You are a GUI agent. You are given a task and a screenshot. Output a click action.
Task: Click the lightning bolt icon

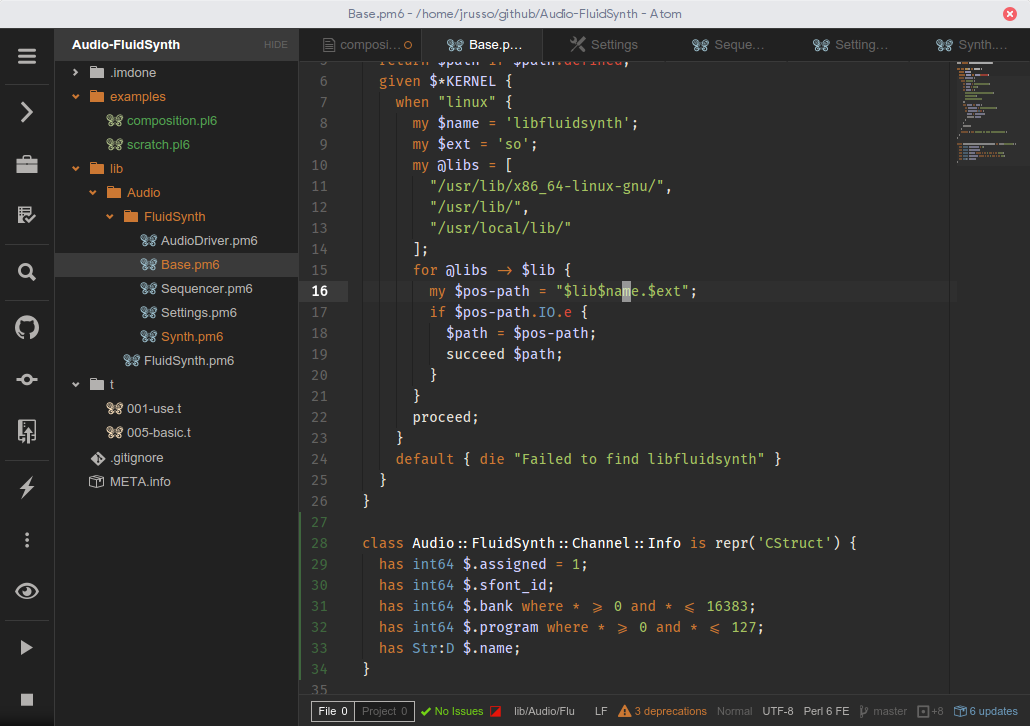coord(27,488)
